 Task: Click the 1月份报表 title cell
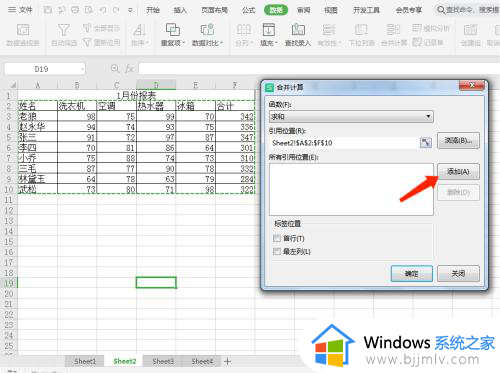(x=136, y=96)
